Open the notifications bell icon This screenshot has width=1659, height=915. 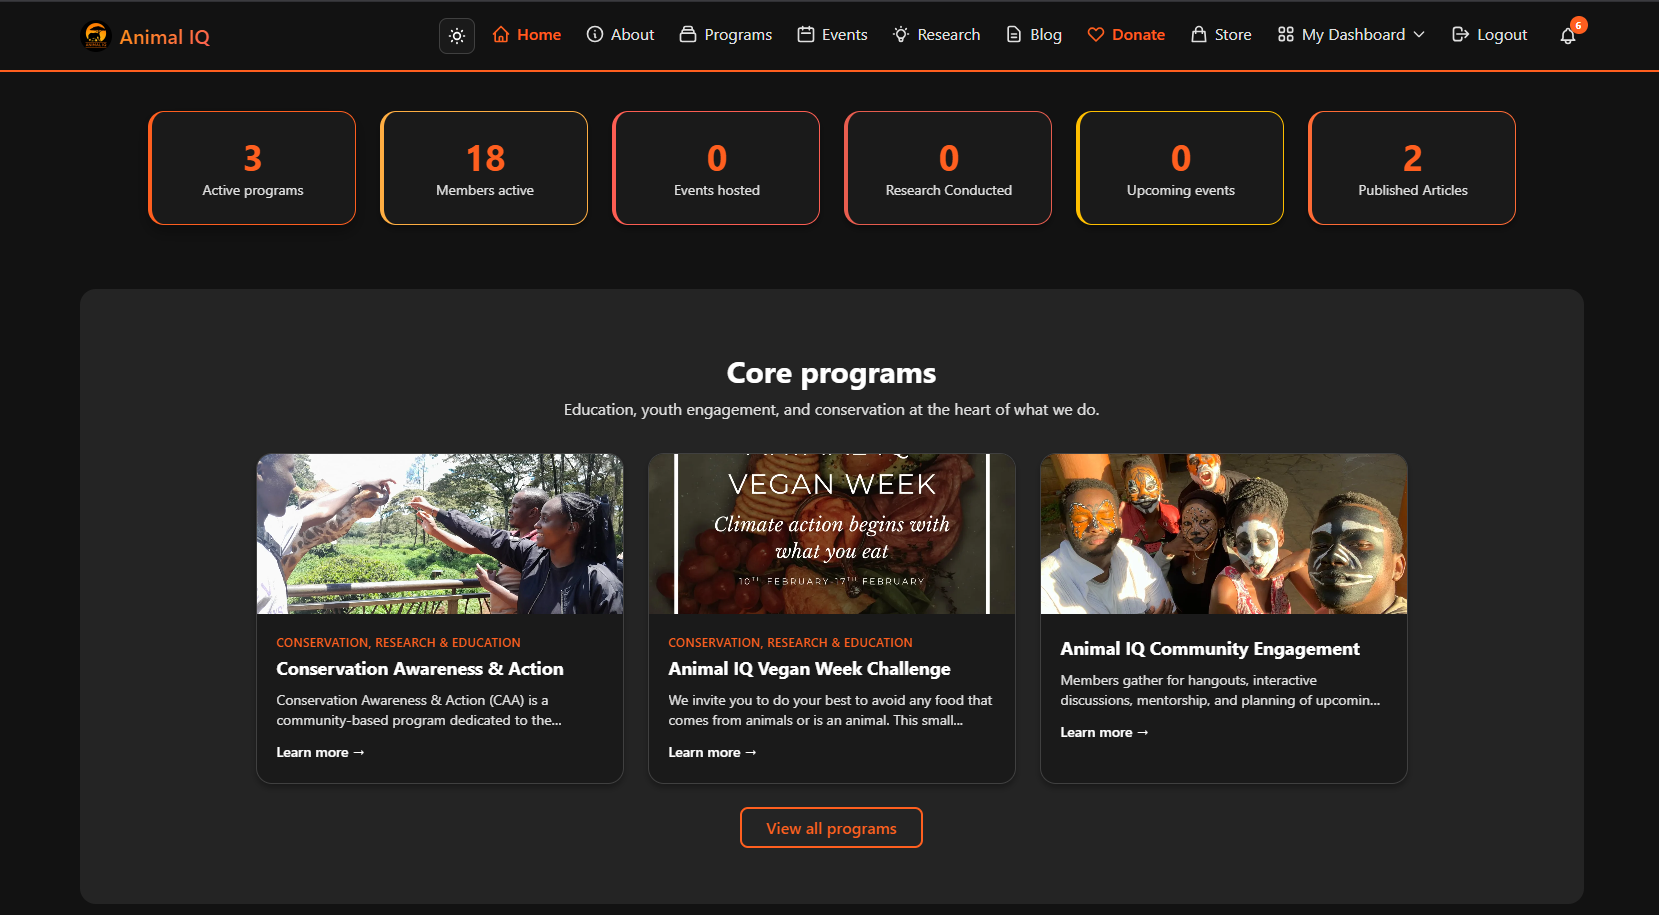pos(1568,36)
